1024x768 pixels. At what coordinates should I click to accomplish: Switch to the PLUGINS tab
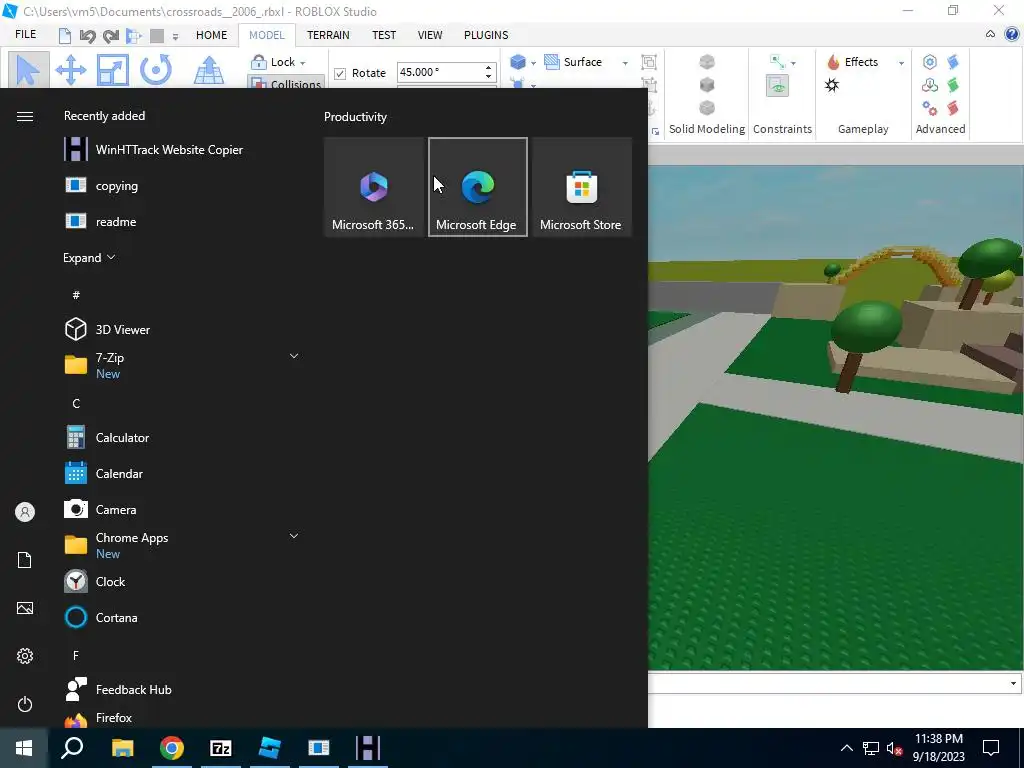click(486, 35)
